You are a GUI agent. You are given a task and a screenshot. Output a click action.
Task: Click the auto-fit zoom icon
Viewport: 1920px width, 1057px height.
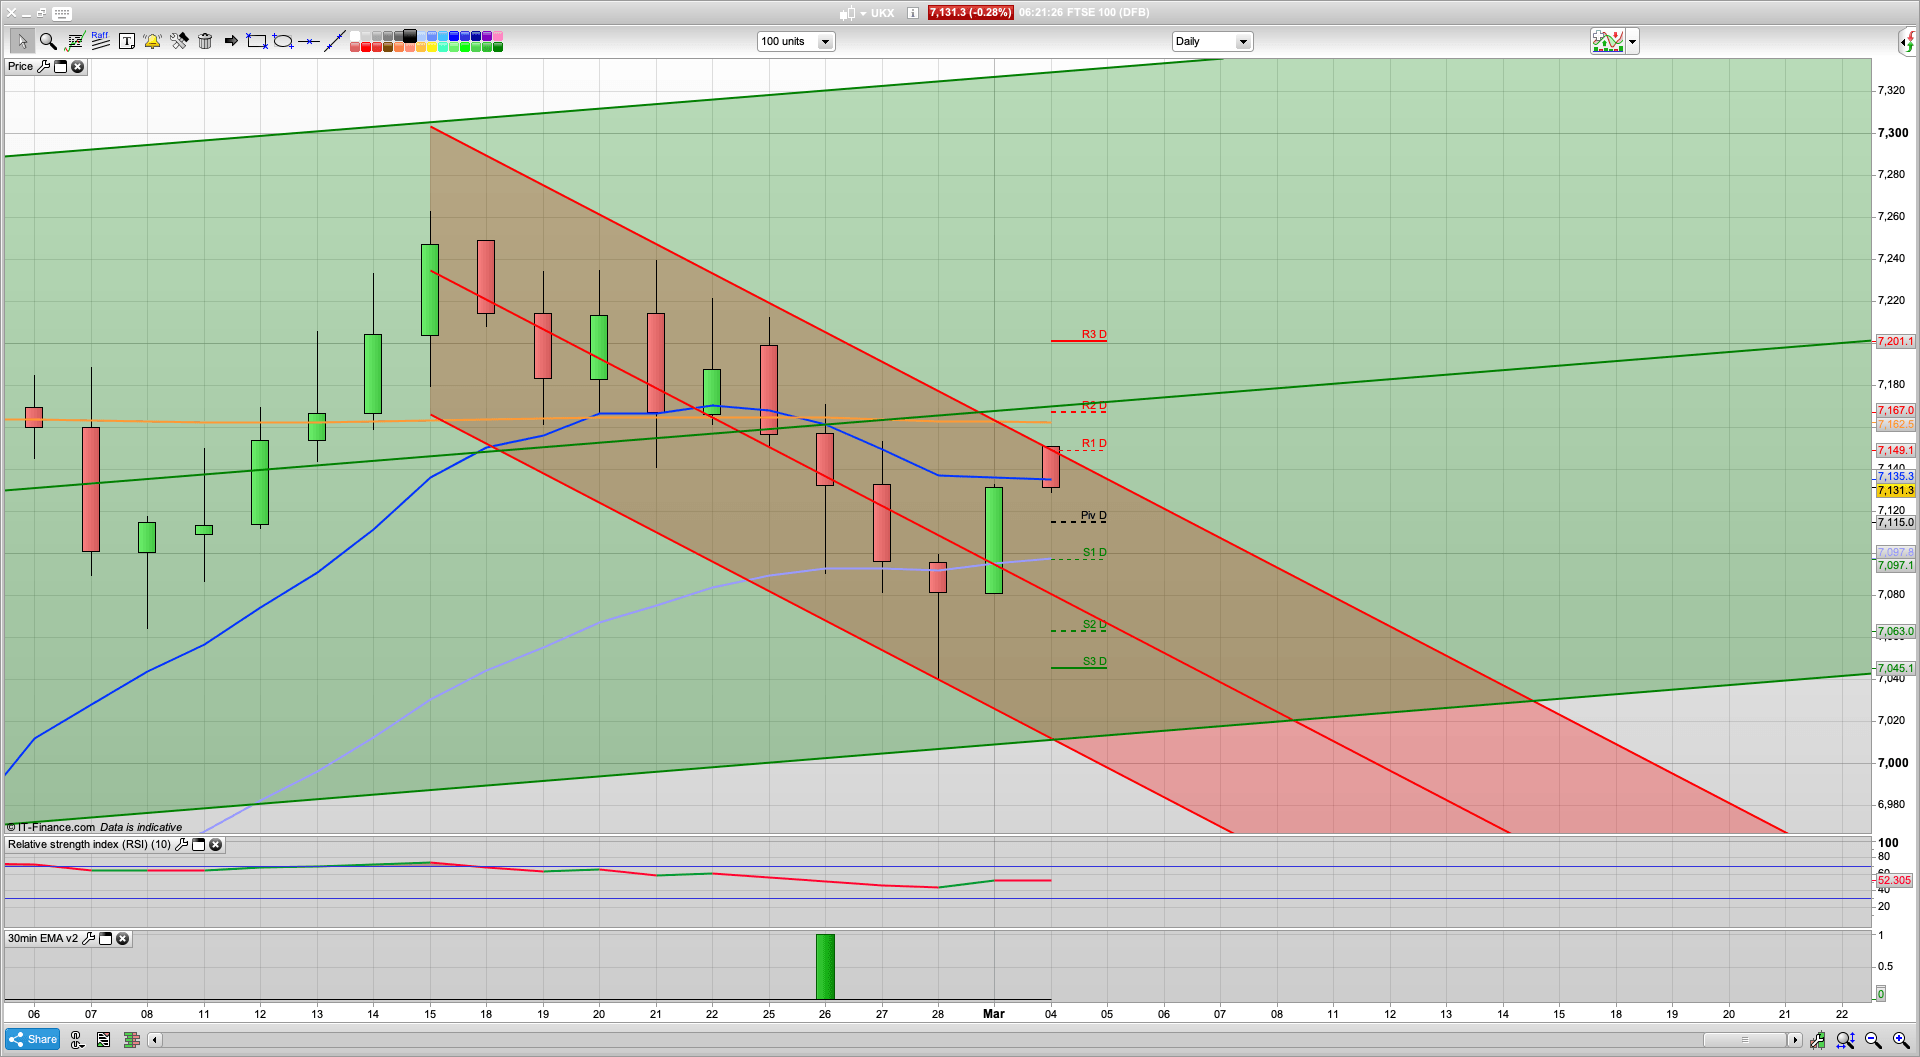[1845, 1040]
